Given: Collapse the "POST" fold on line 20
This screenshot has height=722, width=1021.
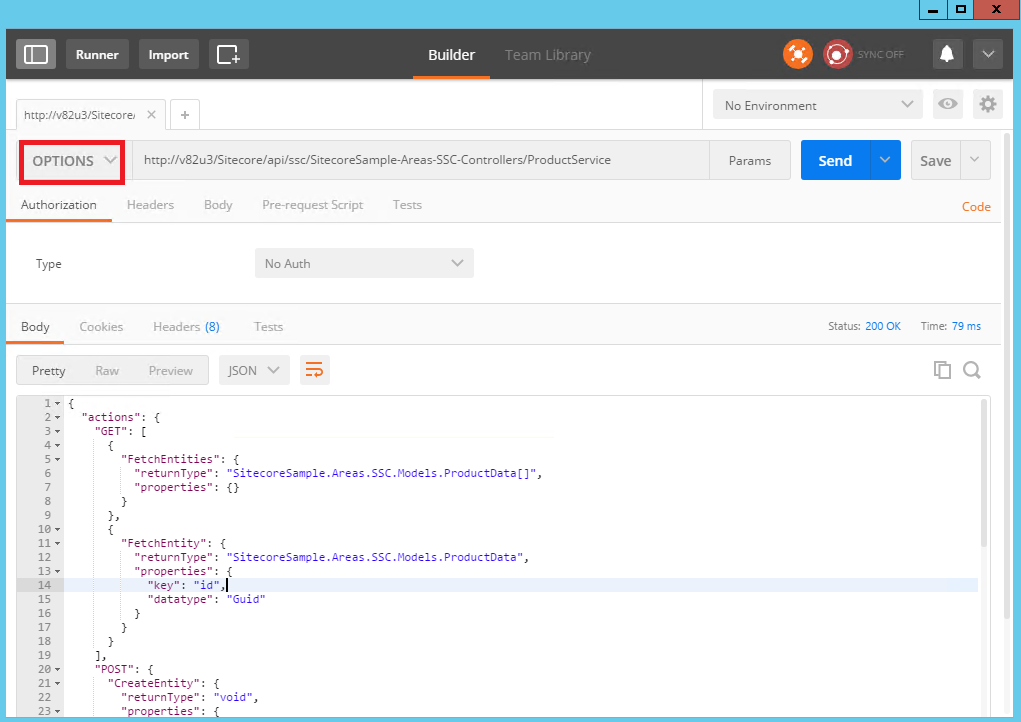Looking at the screenshot, I should pos(58,669).
